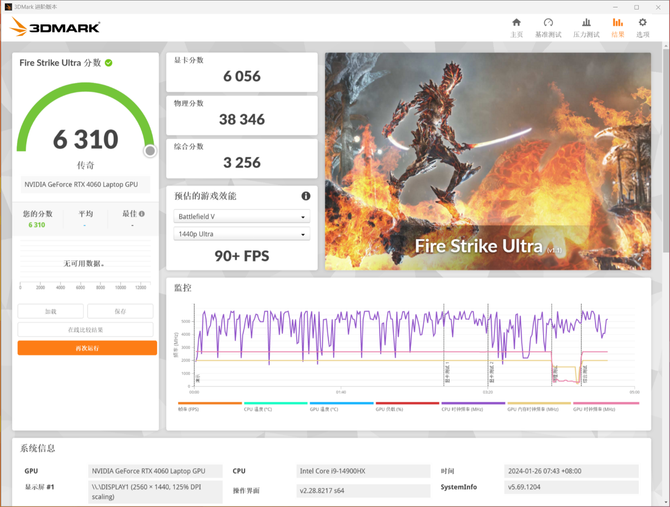
Task: Click the 操作界面 version v2.28.8217 s64
Action: pyautogui.click(x=363, y=491)
